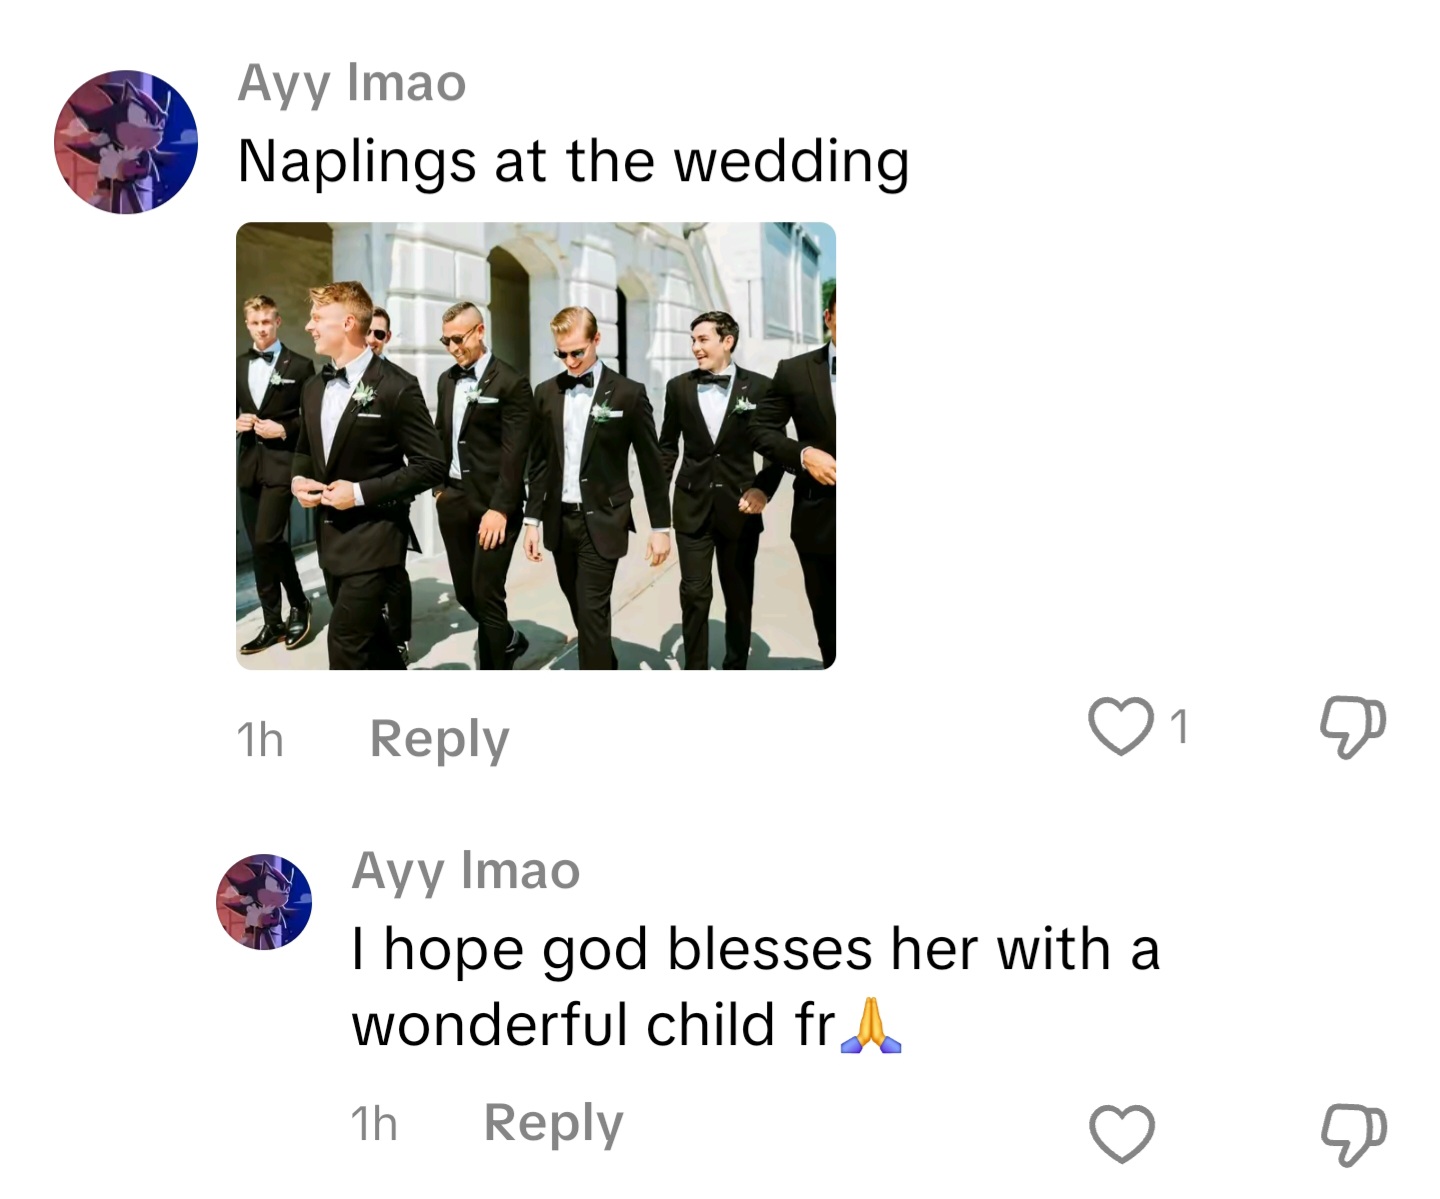Open the top comment's Shadow avatar profile
Viewport: 1440px width, 1199px height.
tap(126, 142)
